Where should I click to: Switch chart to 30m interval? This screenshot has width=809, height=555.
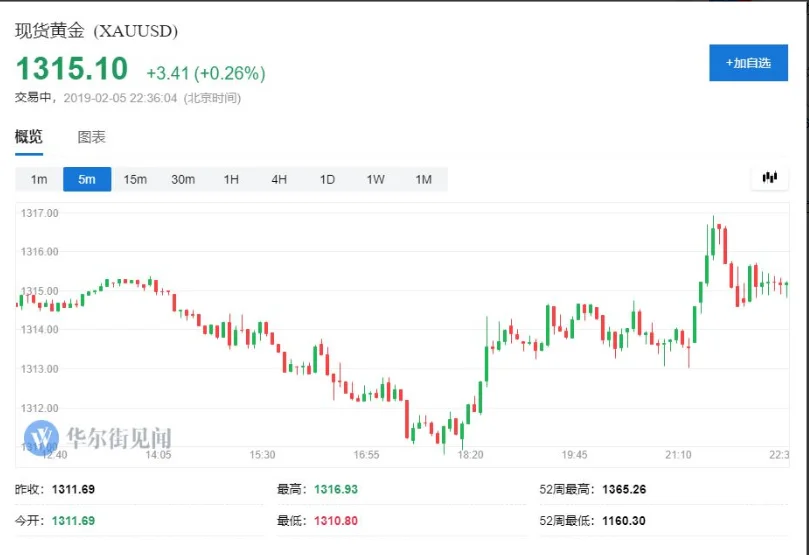click(x=183, y=179)
